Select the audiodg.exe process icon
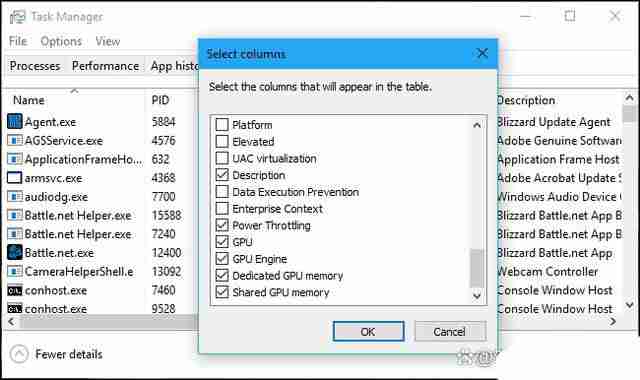This screenshot has height=380, width=640. (x=14, y=196)
